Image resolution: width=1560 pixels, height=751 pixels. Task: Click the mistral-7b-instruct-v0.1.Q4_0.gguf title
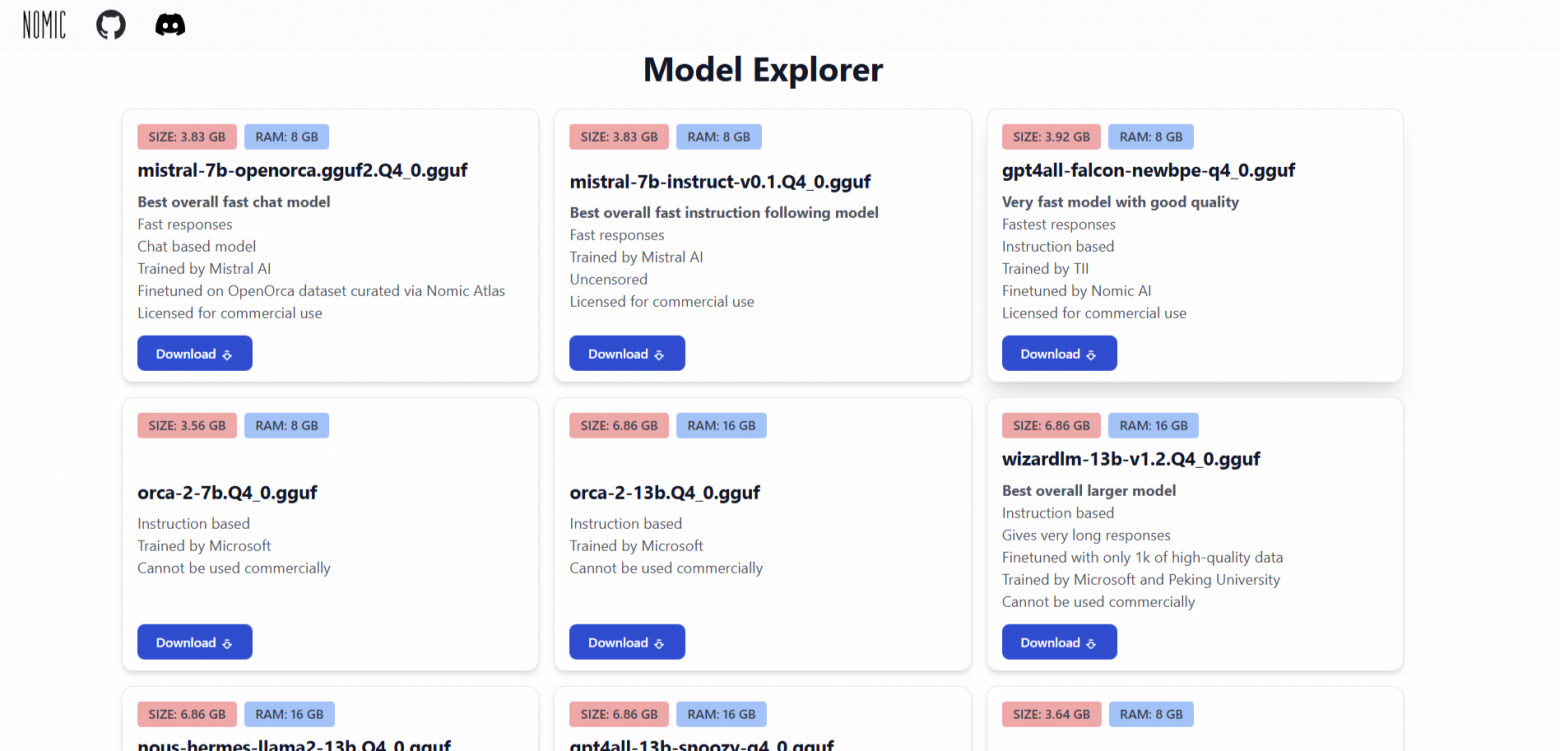click(720, 182)
